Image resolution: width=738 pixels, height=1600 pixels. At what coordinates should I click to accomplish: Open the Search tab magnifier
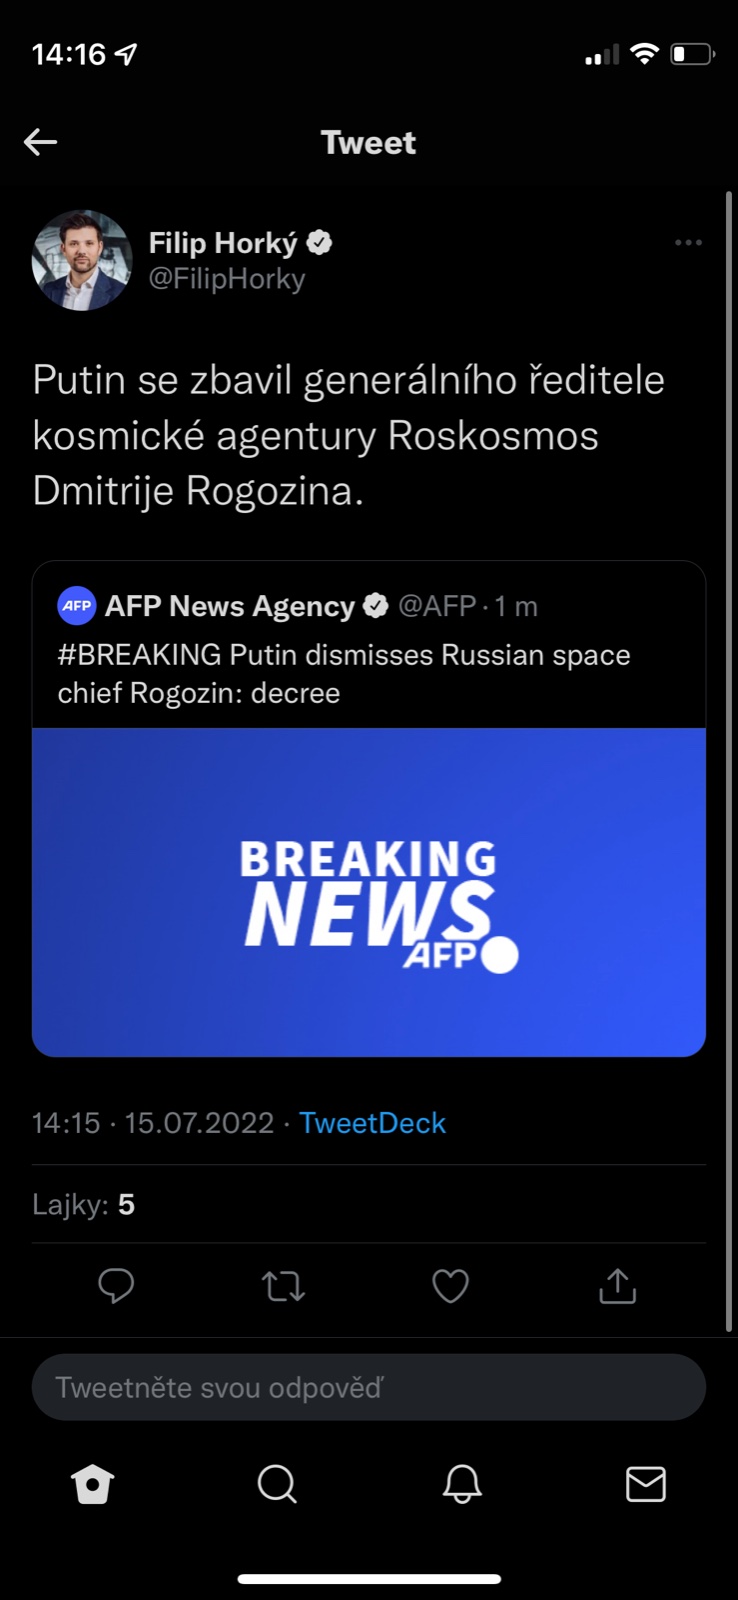pyautogui.click(x=277, y=1484)
